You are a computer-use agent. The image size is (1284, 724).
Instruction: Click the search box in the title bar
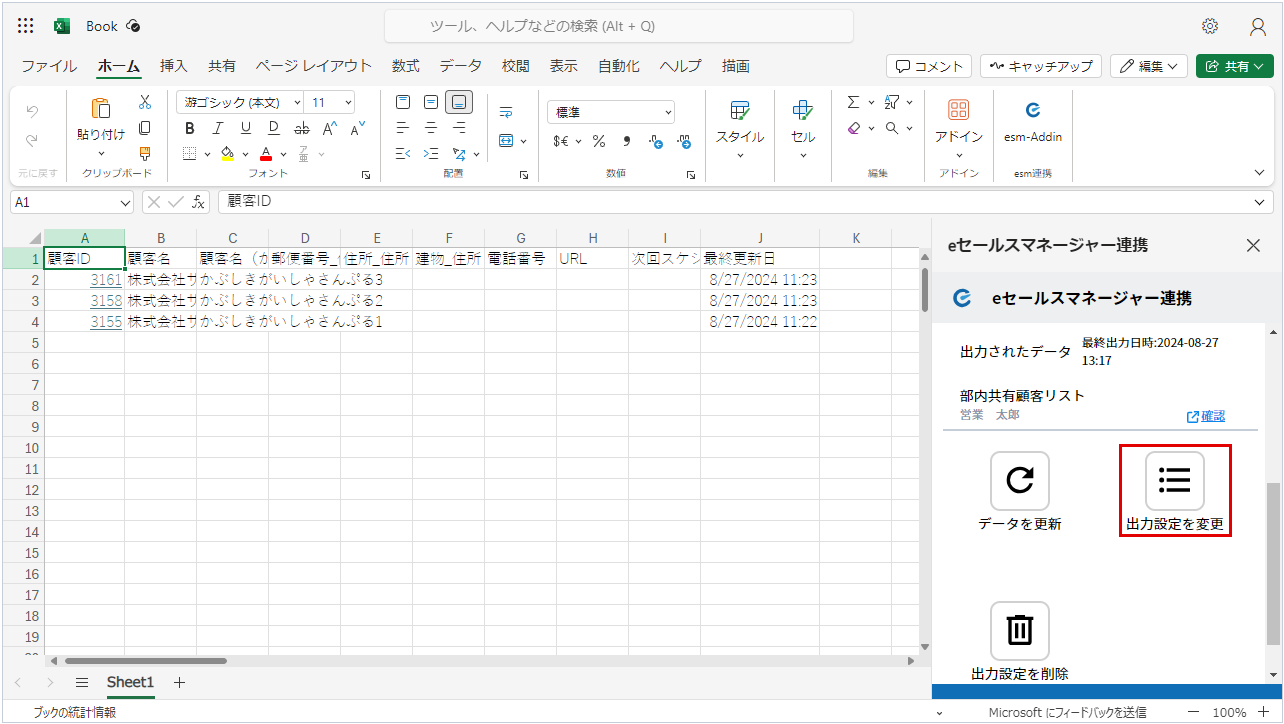coord(619,26)
